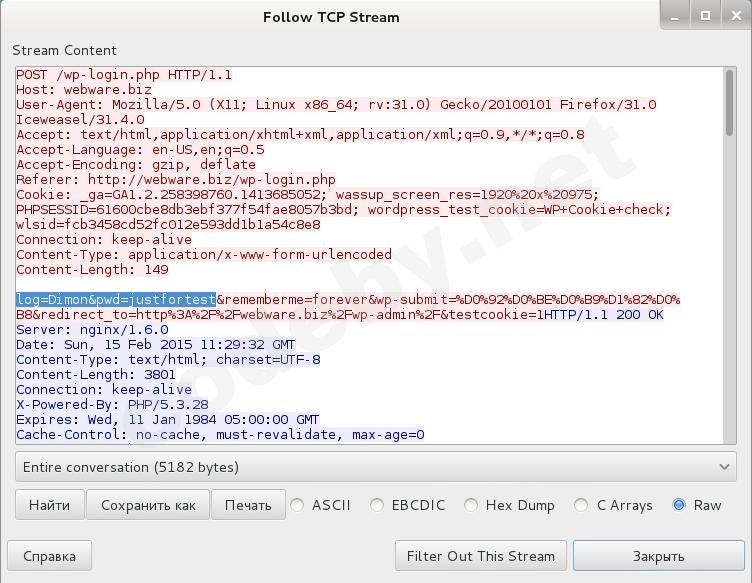Click the 'Server: nginx/1.6.0' line
The width and height of the screenshot is (752, 583).
[x=92, y=329]
